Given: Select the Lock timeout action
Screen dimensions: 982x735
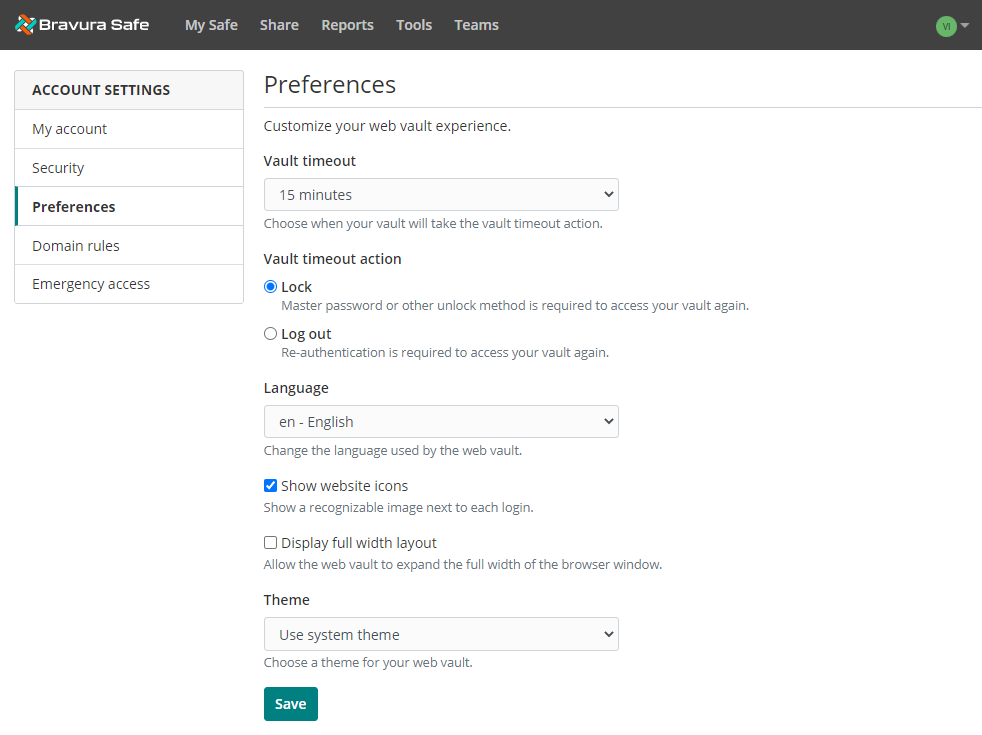Looking at the screenshot, I should [270, 287].
